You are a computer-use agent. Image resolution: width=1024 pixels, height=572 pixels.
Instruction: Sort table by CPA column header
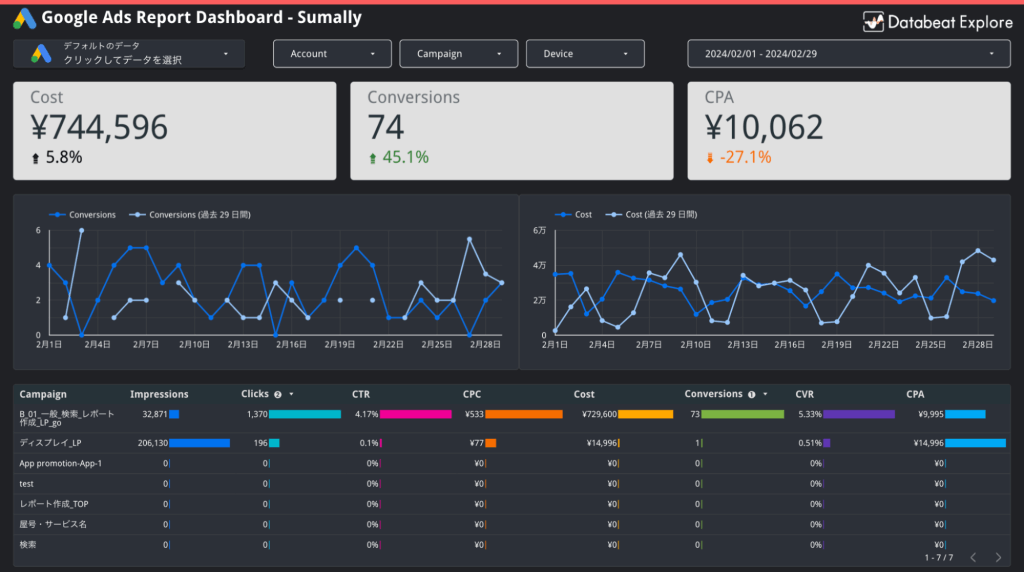pyautogui.click(x=915, y=394)
